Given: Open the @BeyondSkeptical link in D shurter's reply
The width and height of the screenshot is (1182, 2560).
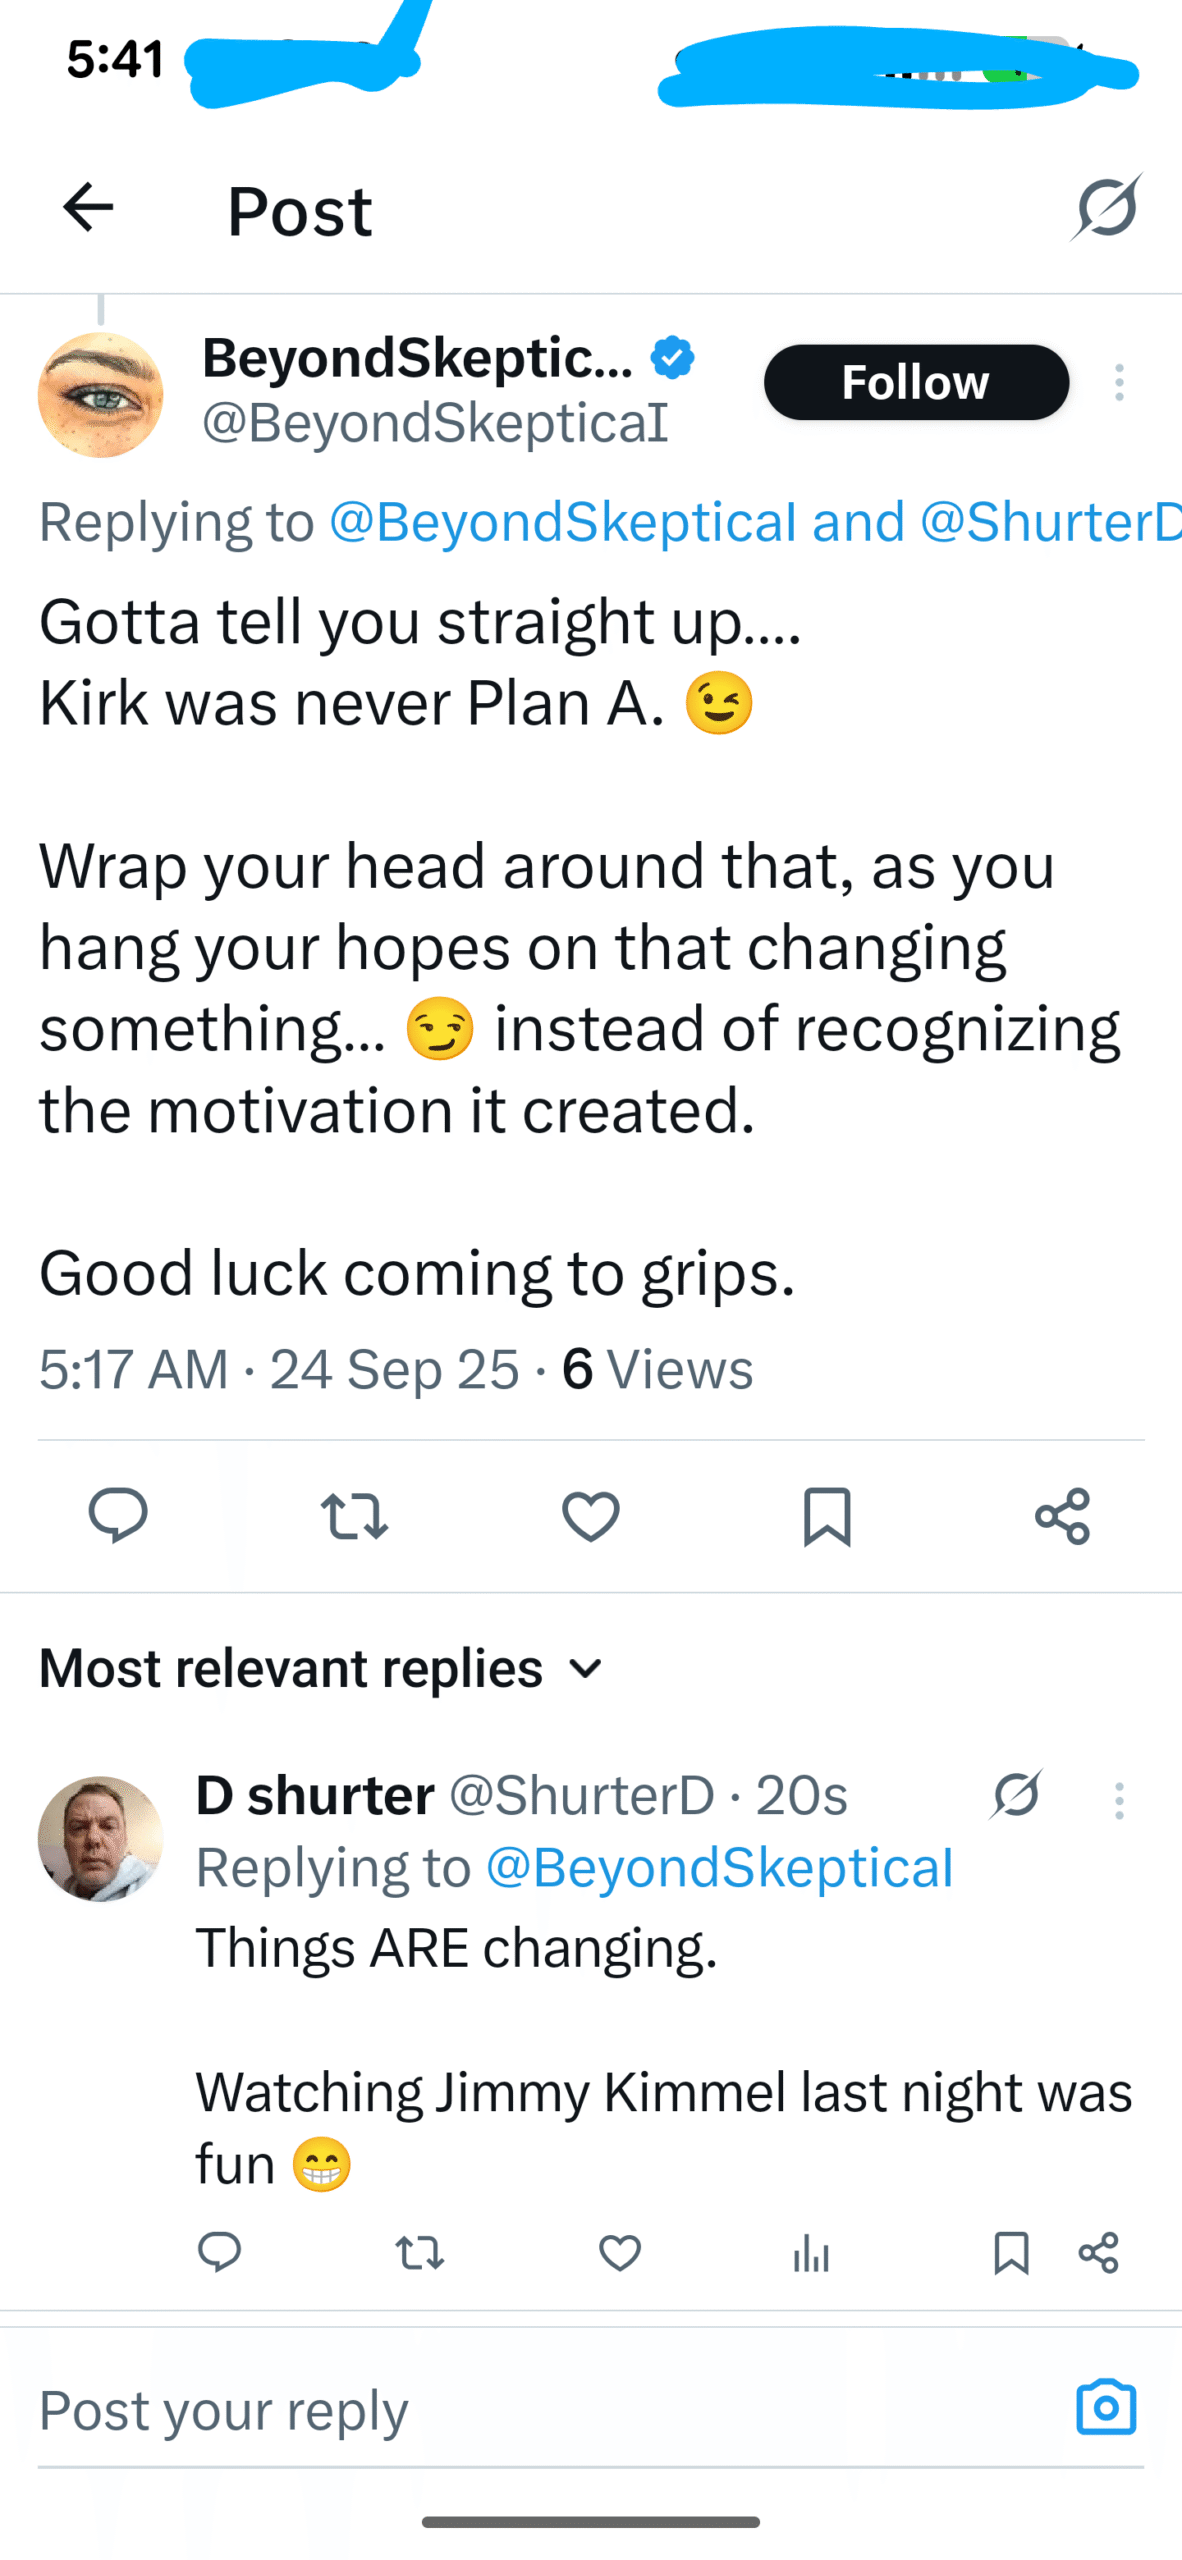Looking at the screenshot, I should pos(719,1868).
